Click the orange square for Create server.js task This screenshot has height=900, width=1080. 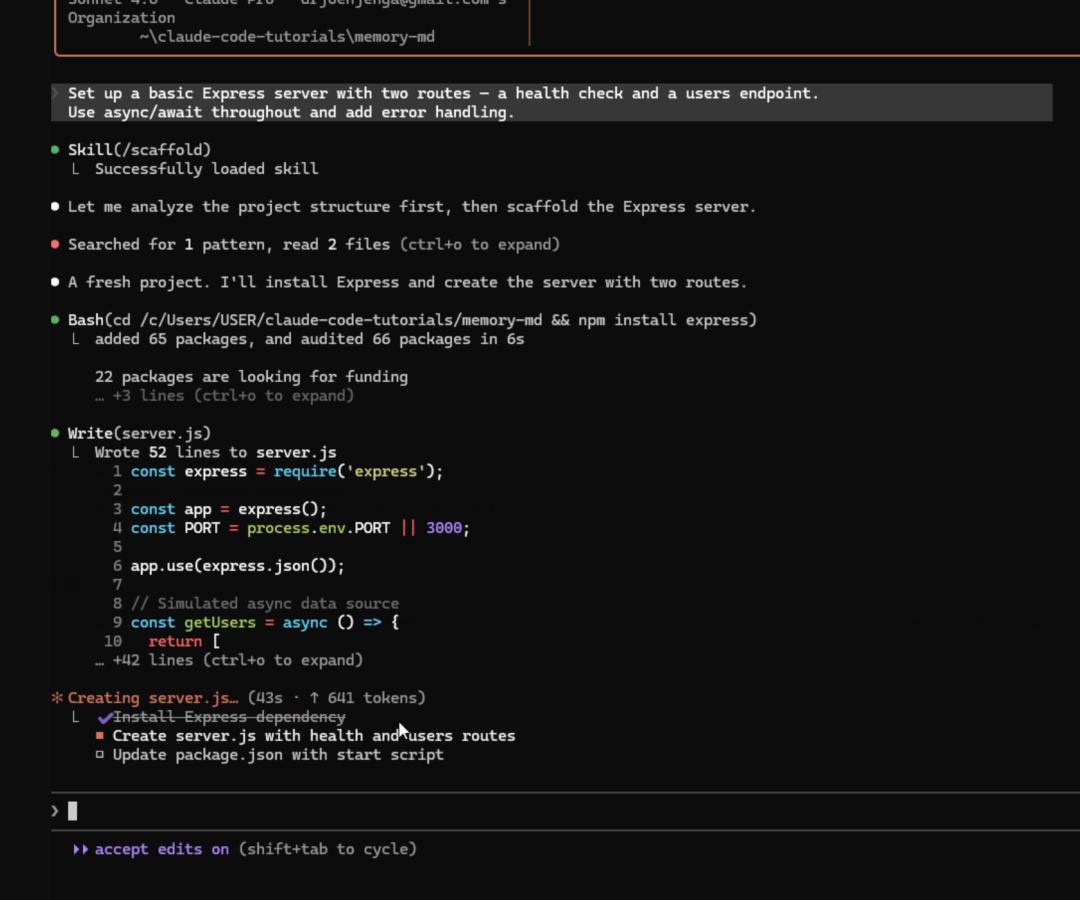click(100, 736)
